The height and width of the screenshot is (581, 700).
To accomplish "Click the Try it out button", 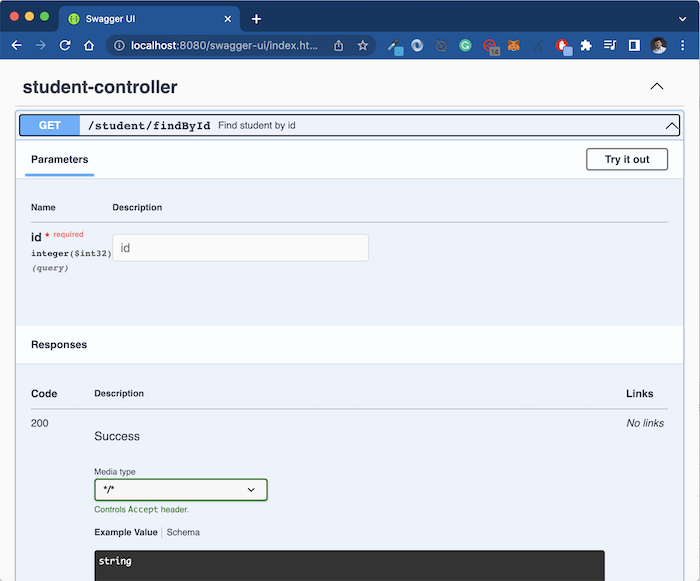I will [627, 159].
